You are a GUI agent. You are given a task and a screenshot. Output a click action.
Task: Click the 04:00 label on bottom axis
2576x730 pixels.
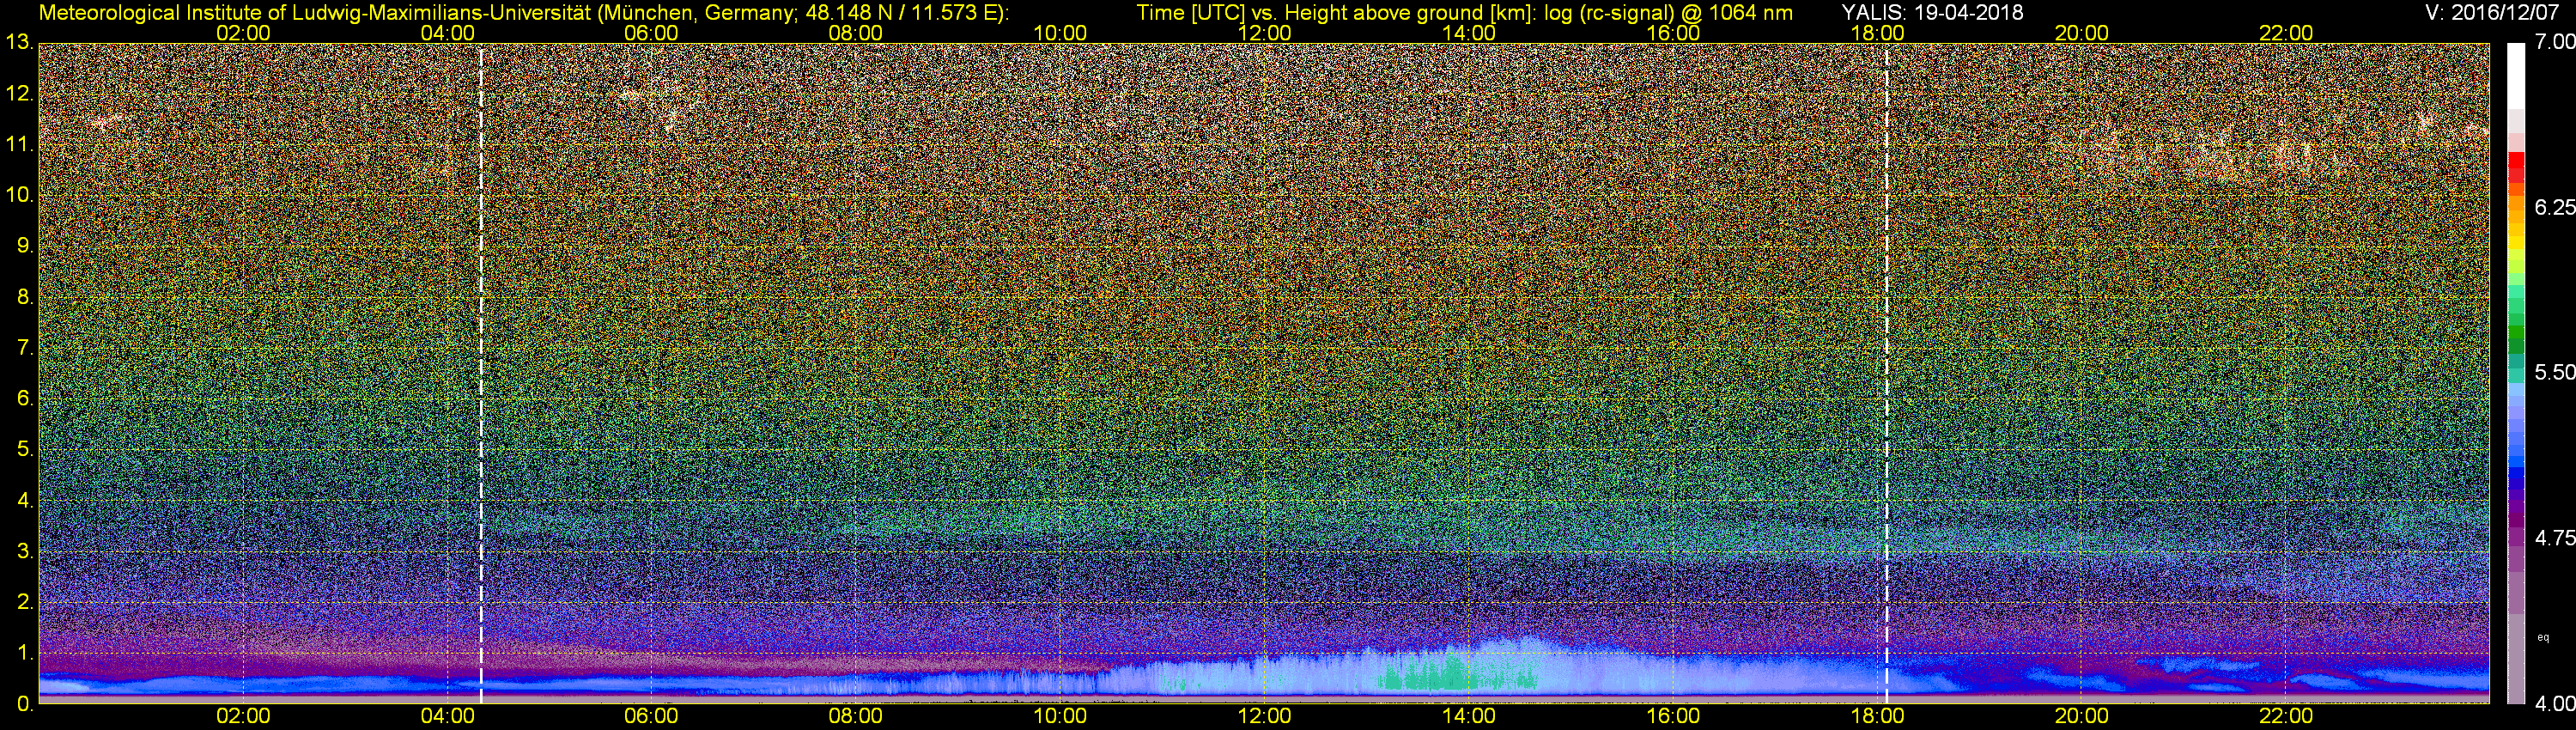[447, 717]
